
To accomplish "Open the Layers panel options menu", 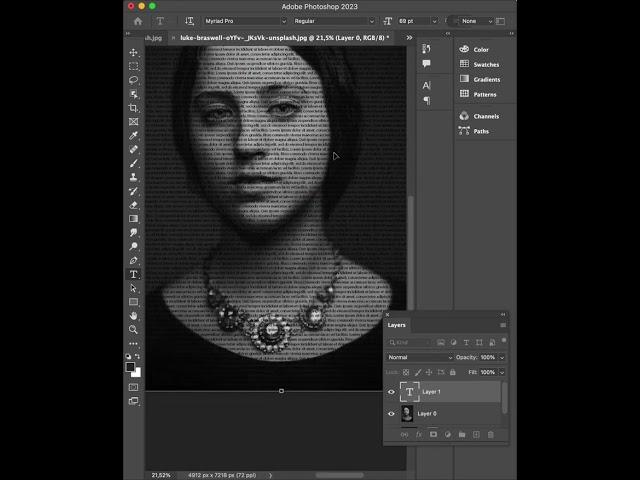I will [503, 325].
